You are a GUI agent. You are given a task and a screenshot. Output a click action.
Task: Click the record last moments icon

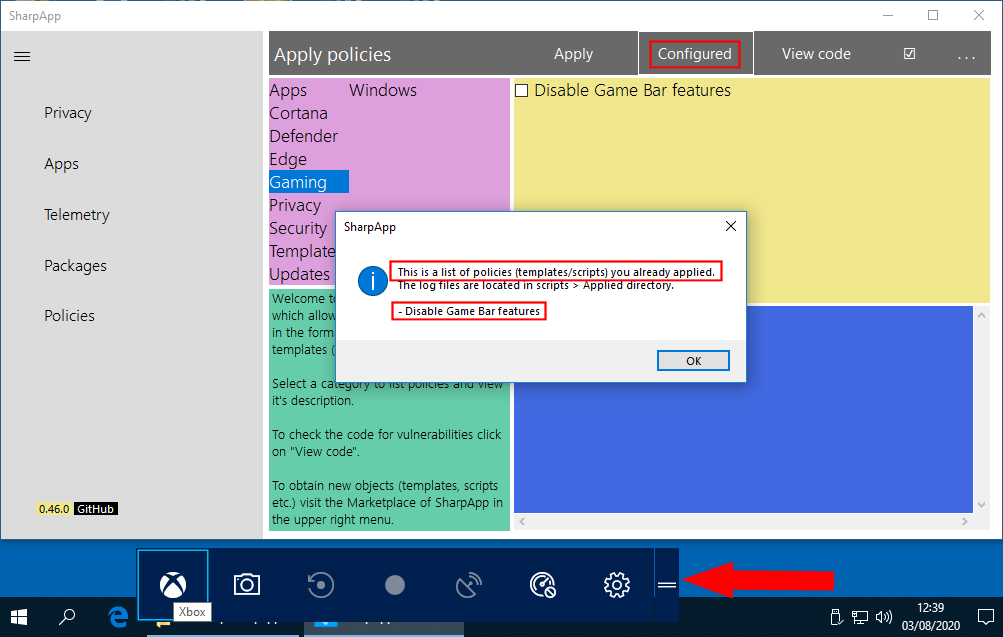[321, 585]
